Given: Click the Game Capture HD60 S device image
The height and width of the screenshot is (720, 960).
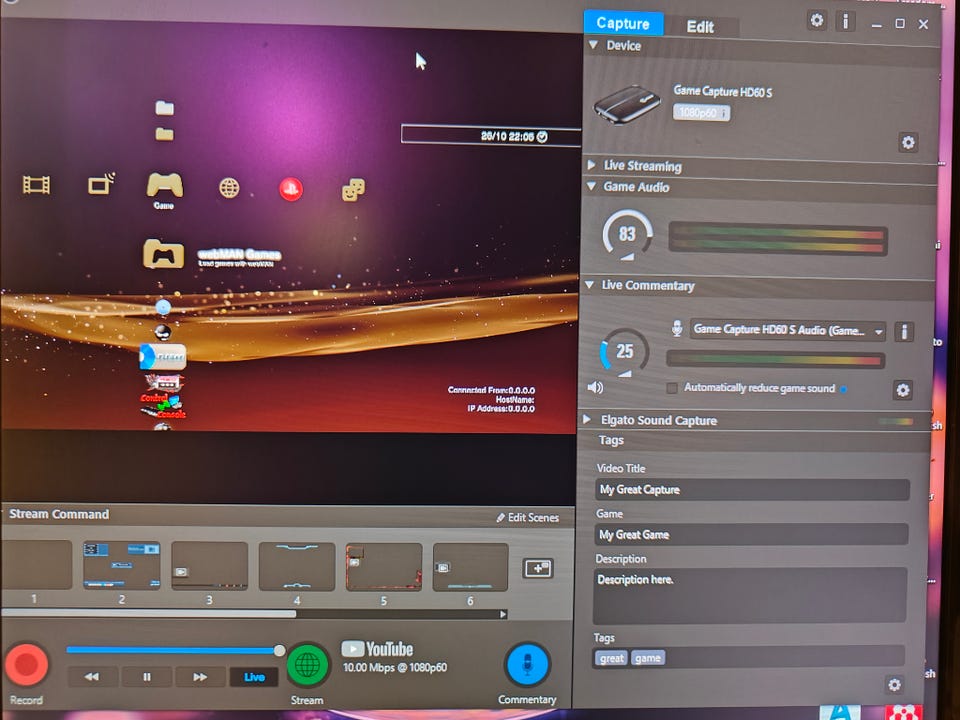Looking at the screenshot, I should pyautogui.click(x=627, y=105).
